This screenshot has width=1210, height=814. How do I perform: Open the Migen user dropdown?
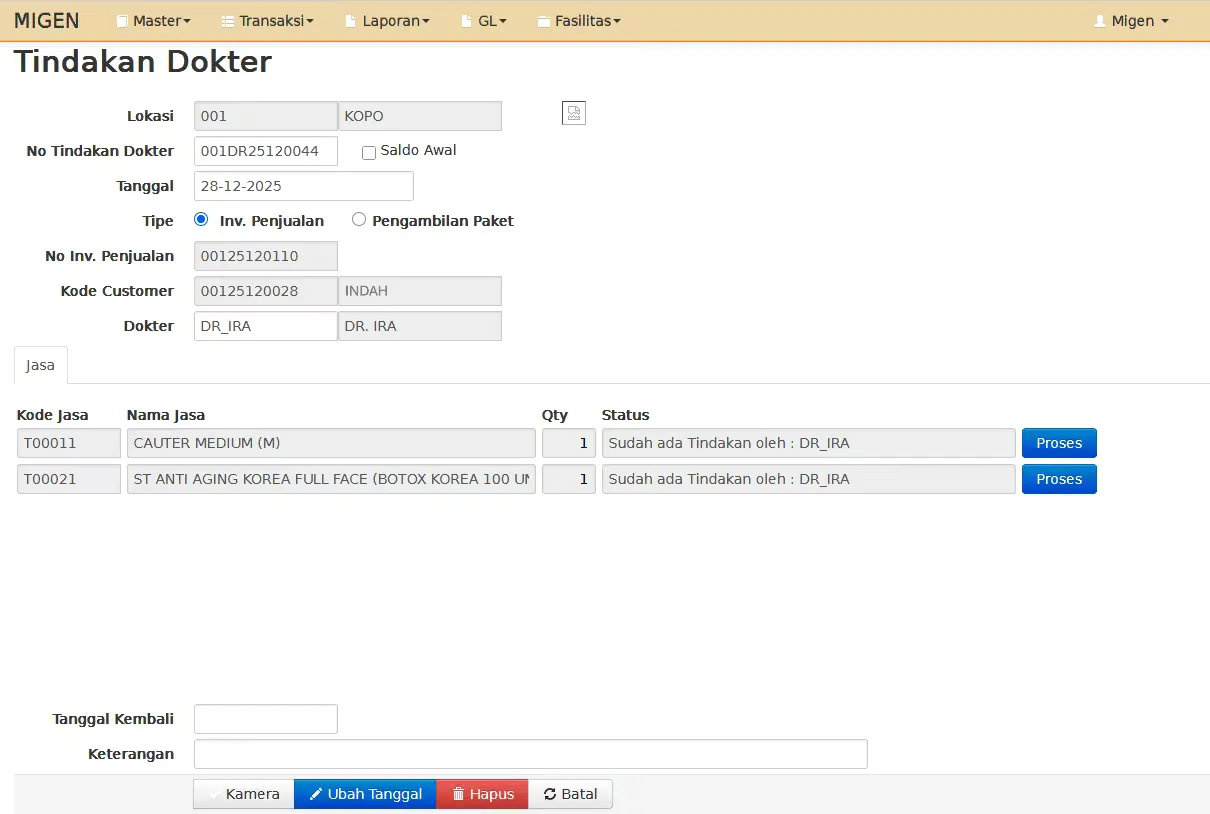click(x=1131, y=21)
